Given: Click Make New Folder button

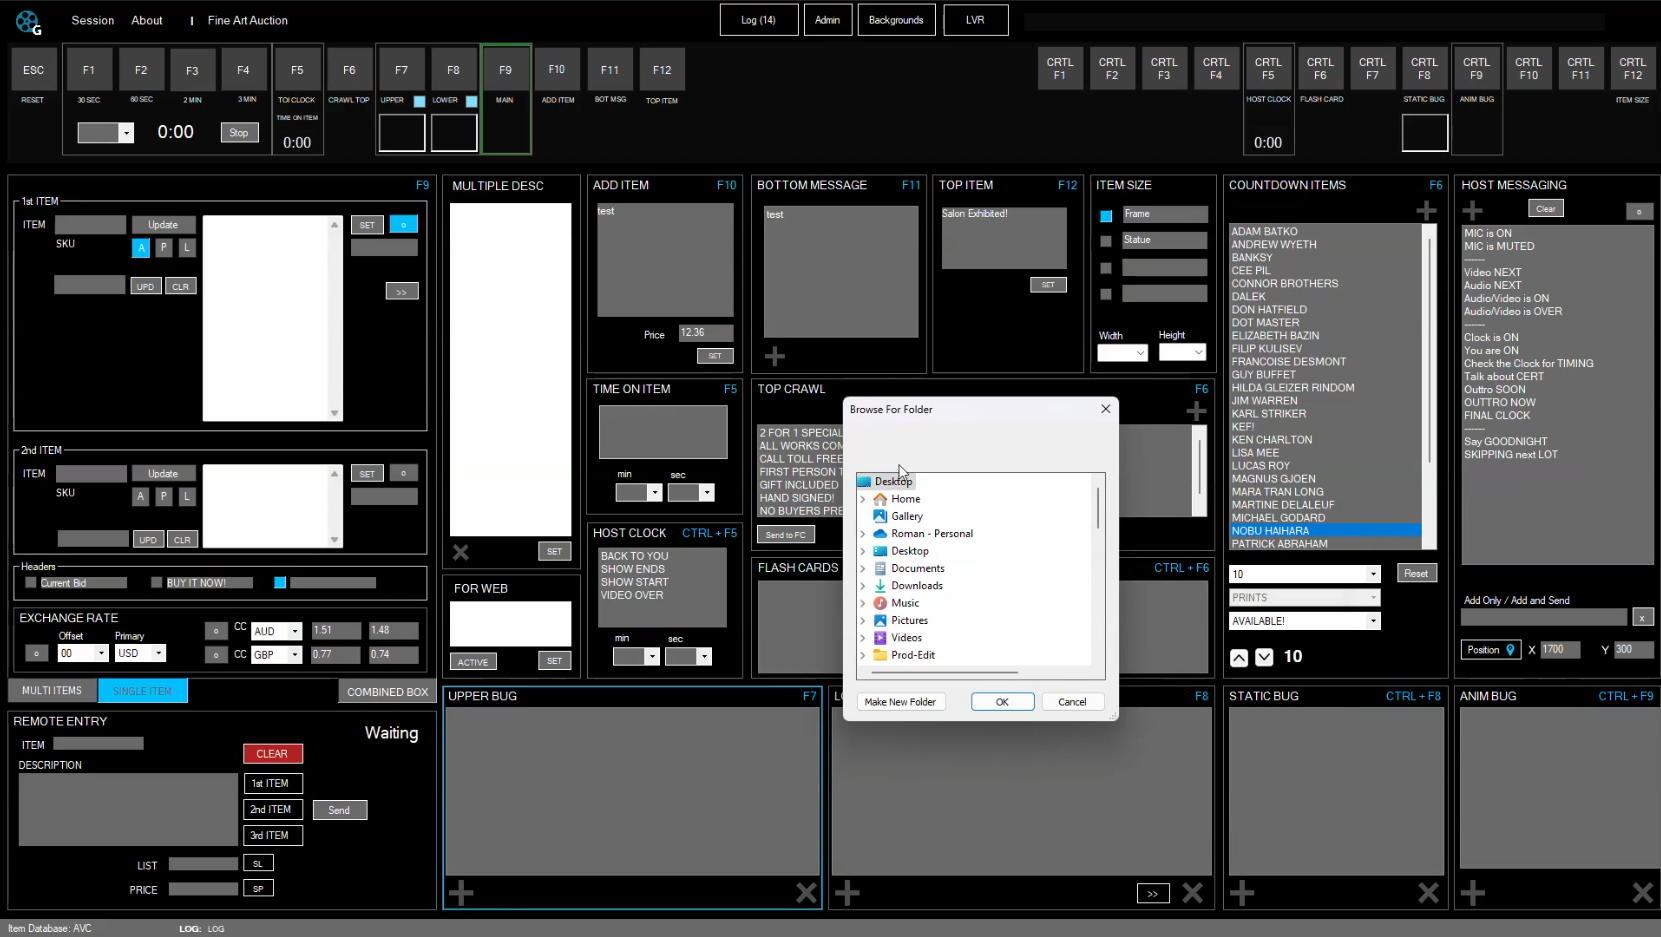Looking at the screenshot, I should pyautogui.click(x=900, y=702).
